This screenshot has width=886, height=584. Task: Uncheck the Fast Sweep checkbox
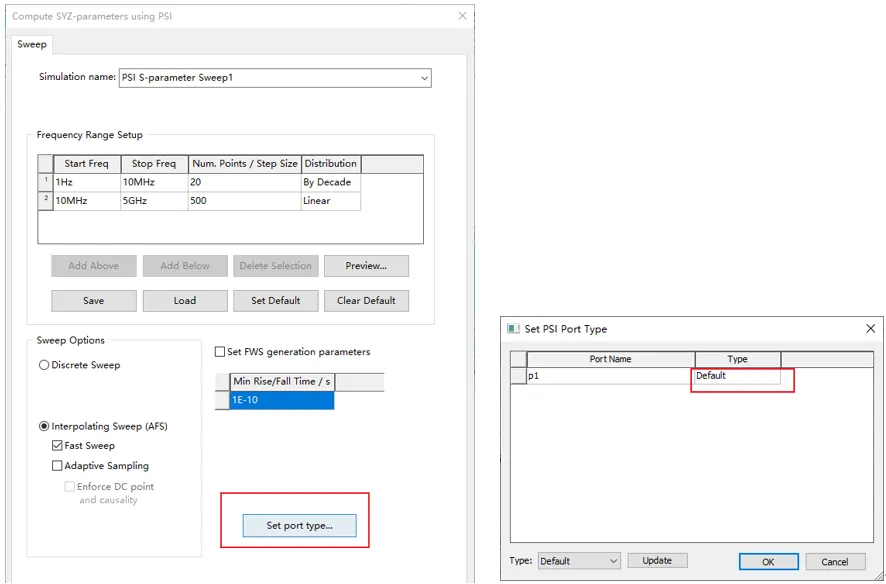(x=57, y=446)
